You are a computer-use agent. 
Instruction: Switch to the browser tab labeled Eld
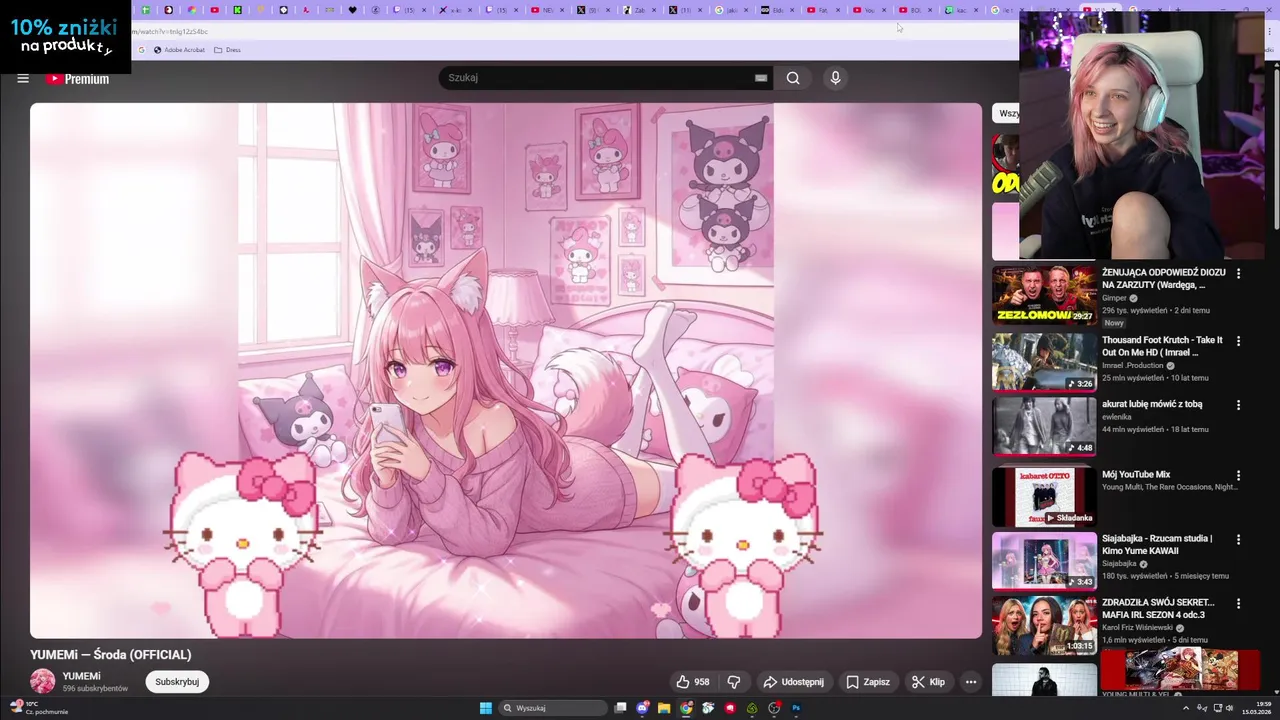[776, 10]
